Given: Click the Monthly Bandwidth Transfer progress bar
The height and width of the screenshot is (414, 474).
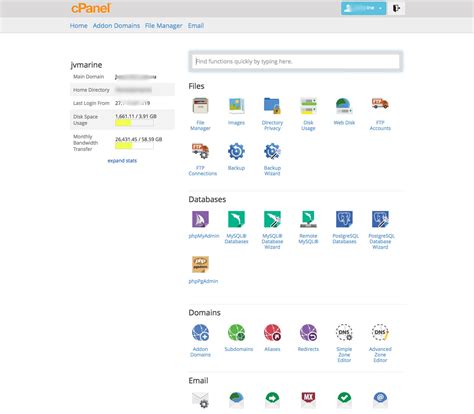Looking at the screenshot, I should 134,146.
